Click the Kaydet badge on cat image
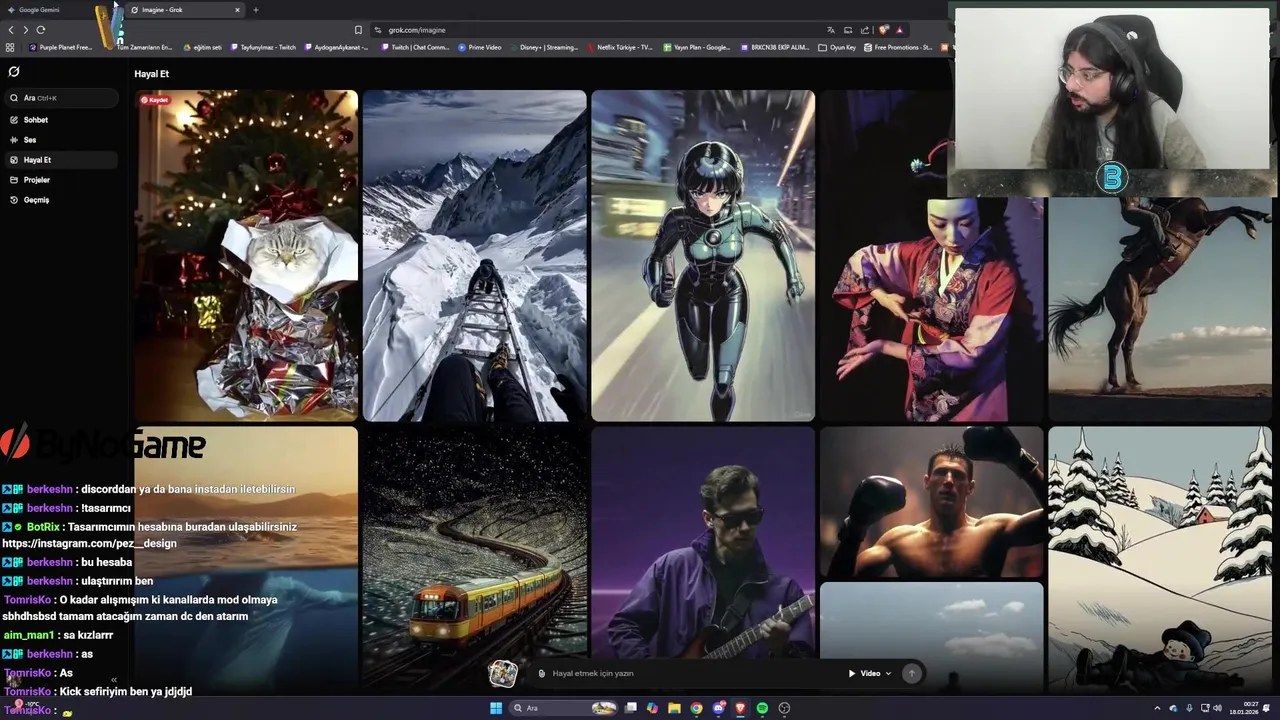 tap(154, 100)
